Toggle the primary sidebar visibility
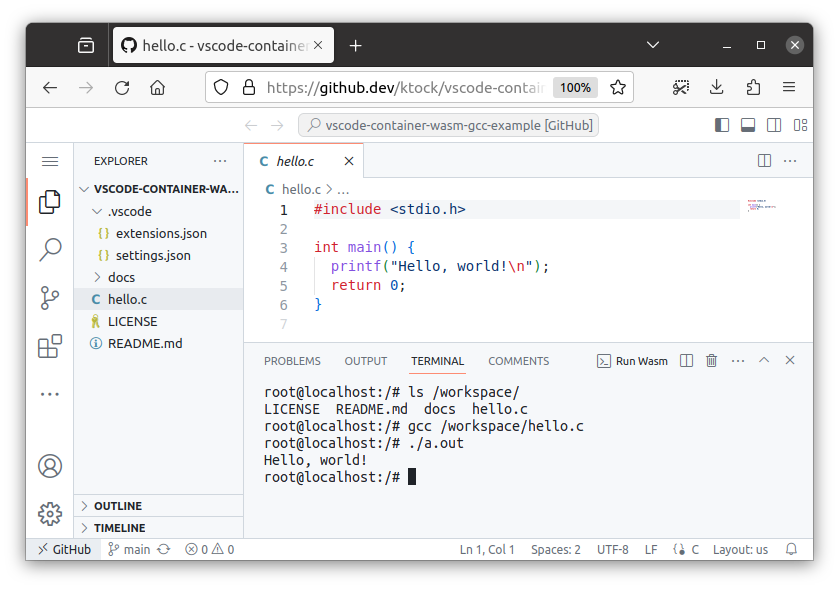The height and width of the screenshot is (589, 839). (x=721, y=124)
